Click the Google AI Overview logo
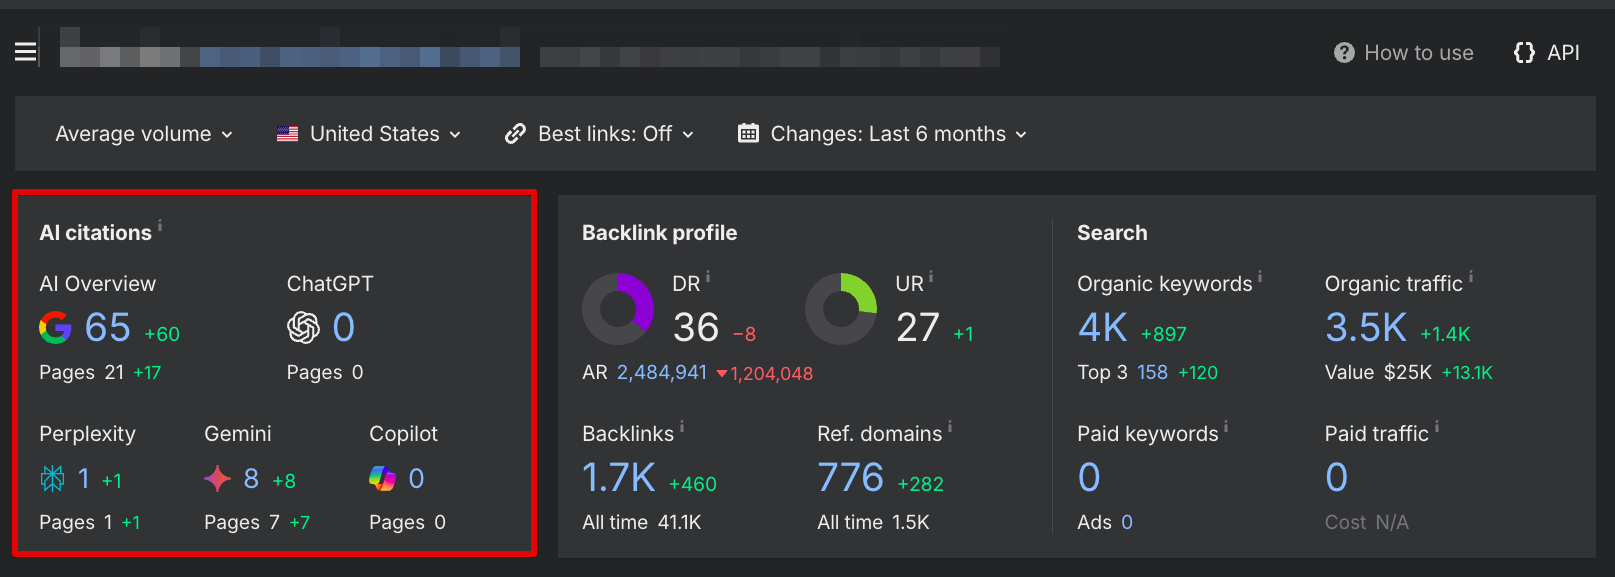The image size is (1615, 577). 55,327
